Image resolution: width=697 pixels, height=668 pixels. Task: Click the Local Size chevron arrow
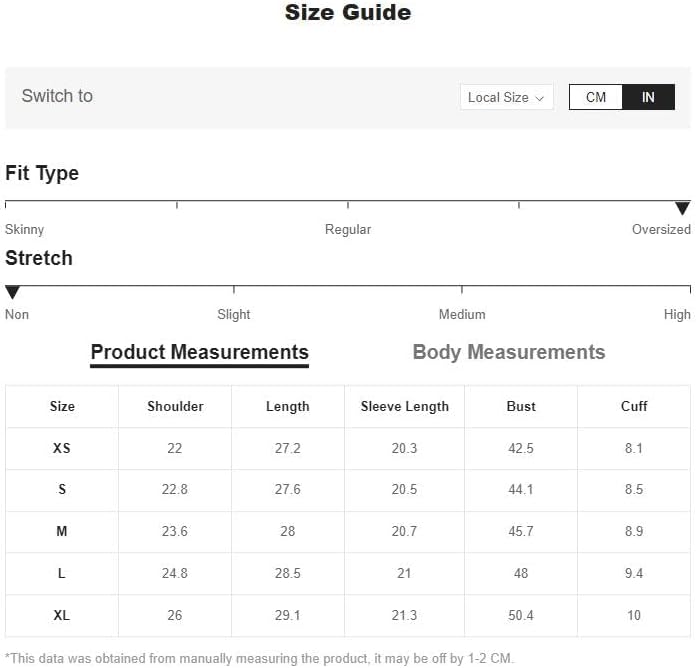coord(540,98)
